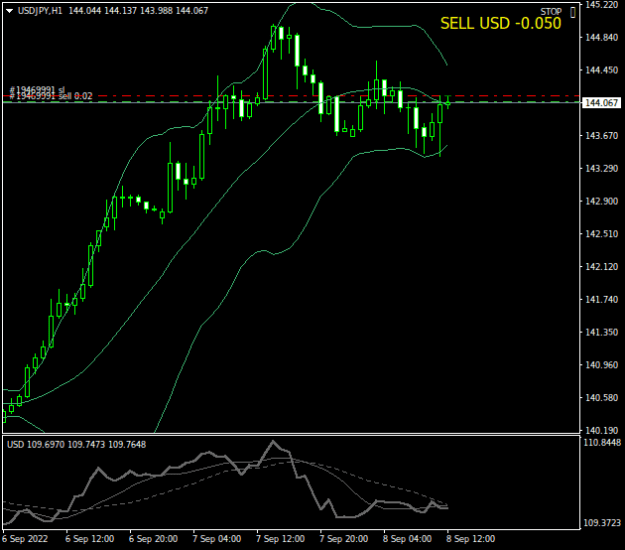Click indicator scale value 109.3723

click(x=602, y=522)
